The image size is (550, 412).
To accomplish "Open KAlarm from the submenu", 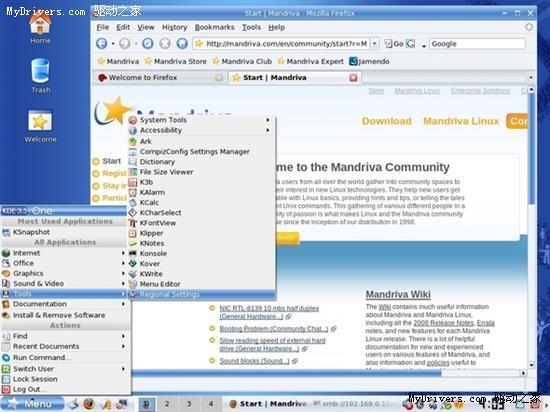I will 201,192.
